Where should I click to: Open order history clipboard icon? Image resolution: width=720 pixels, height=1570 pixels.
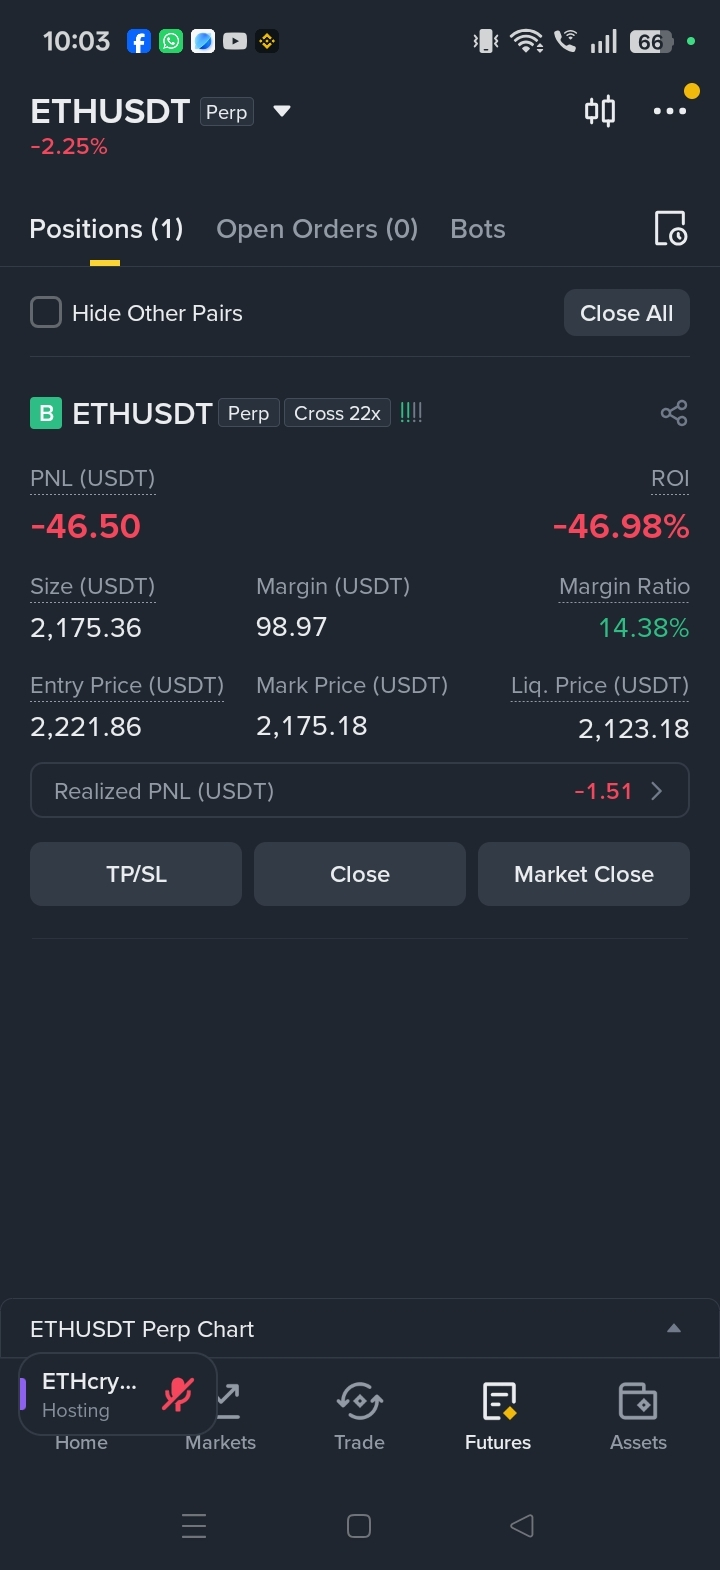pyautogui.click(x=670, y=229)
